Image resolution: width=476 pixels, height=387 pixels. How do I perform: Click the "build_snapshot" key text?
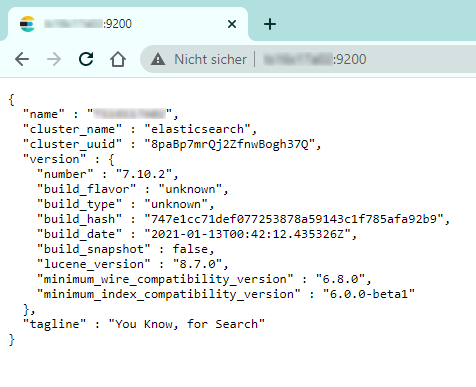94,249
